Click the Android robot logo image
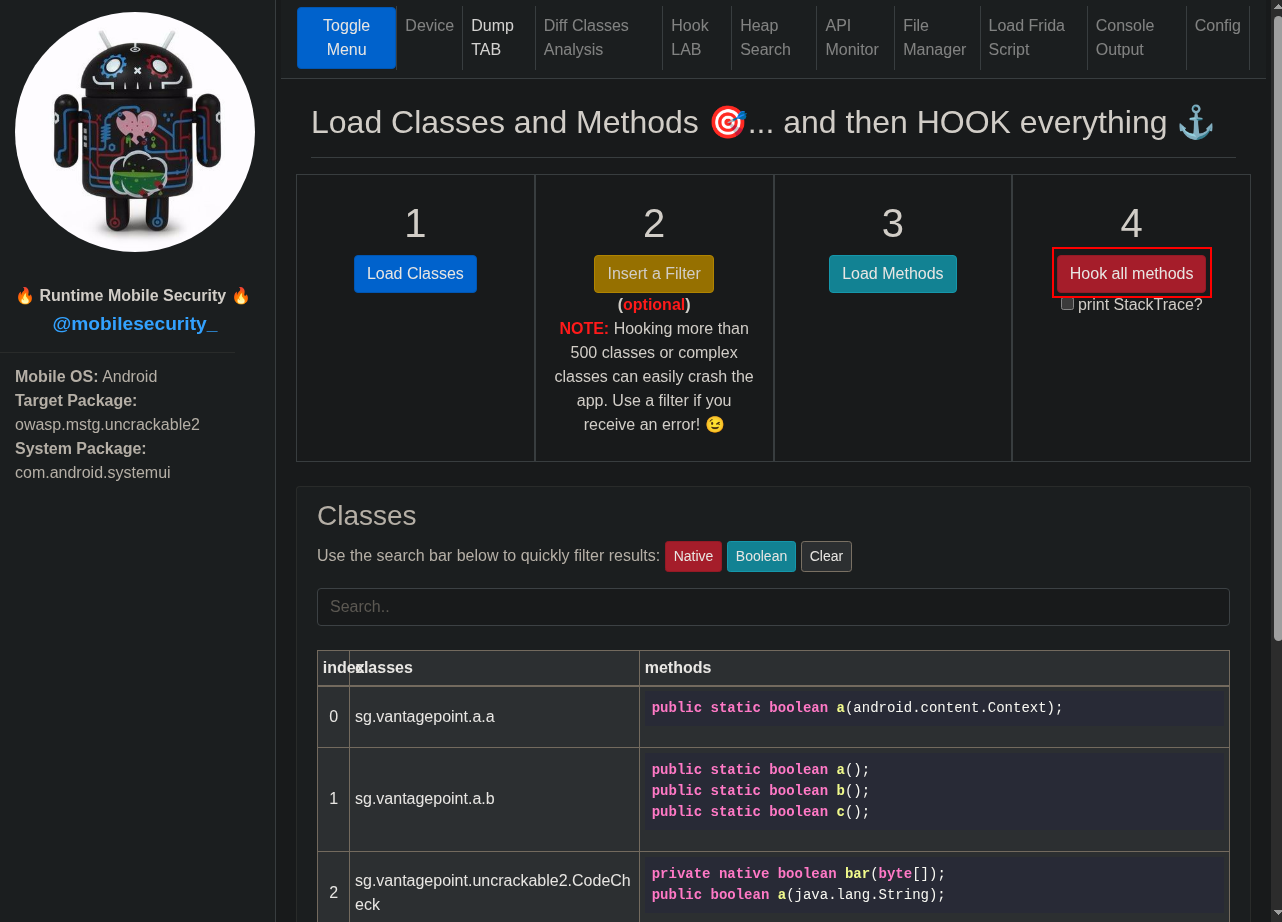 coord(135,132)
